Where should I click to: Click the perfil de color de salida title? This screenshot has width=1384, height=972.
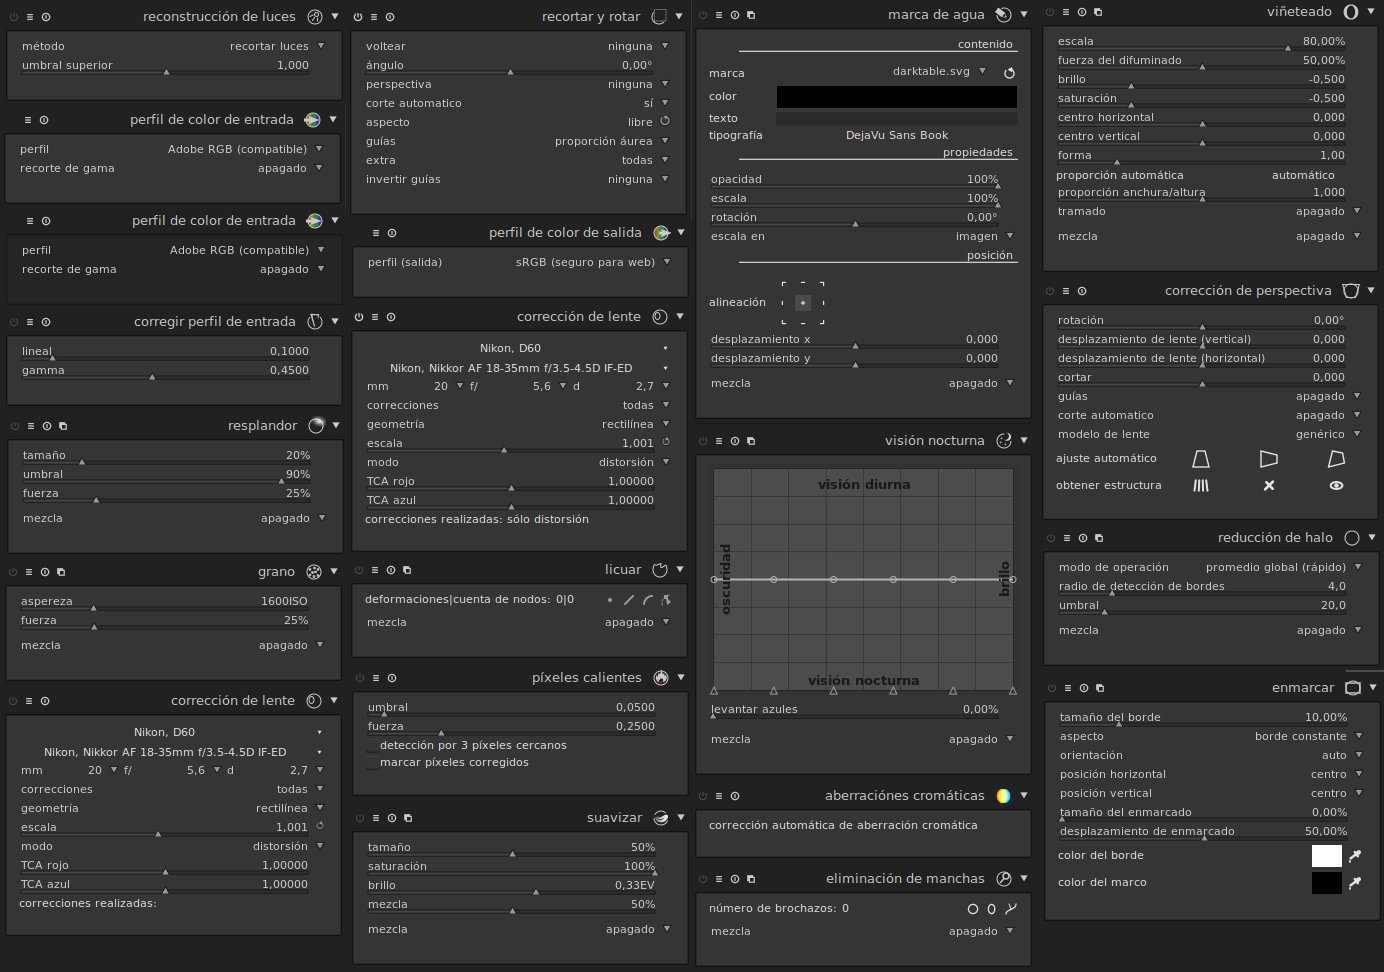pyautogui.click(x=565, y=233)
